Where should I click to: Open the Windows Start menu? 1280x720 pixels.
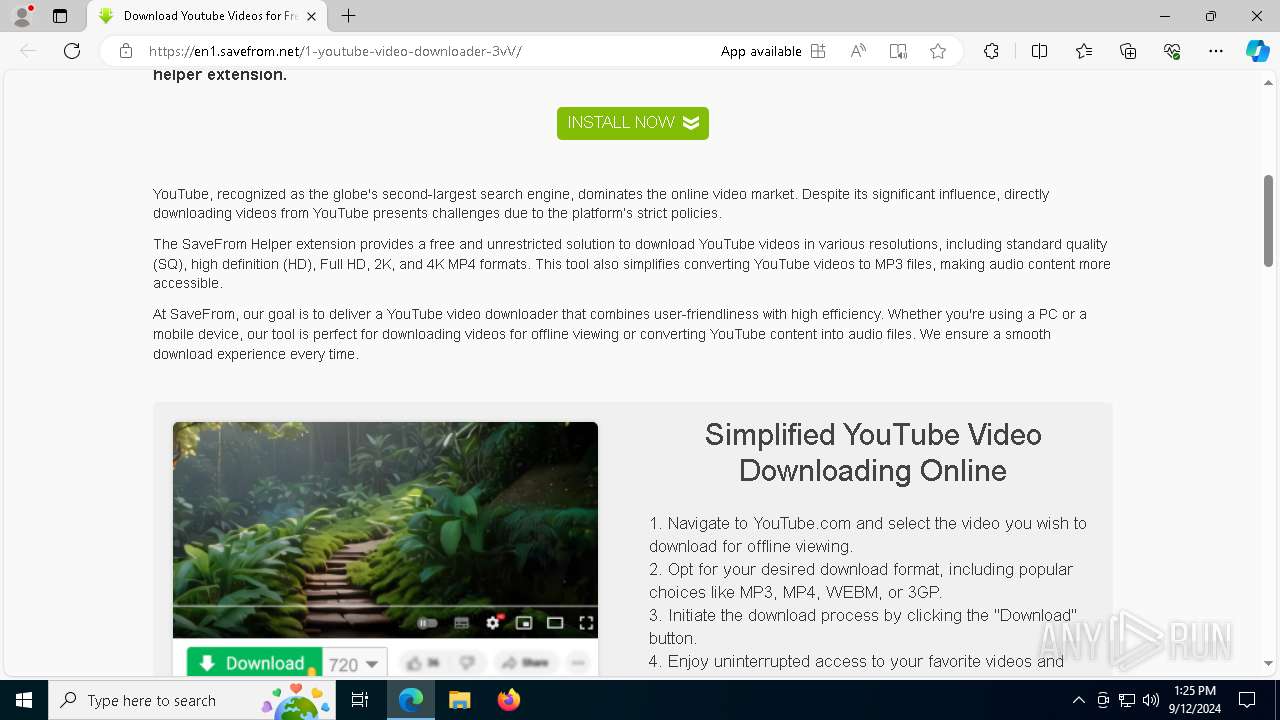click(24, 700)
